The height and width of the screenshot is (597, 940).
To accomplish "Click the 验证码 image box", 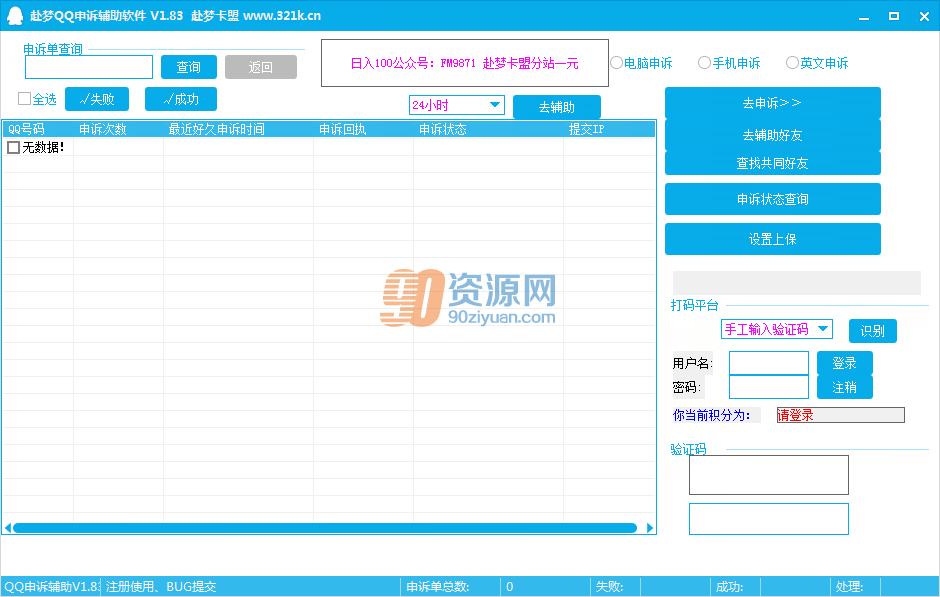I will pos(769,475).
